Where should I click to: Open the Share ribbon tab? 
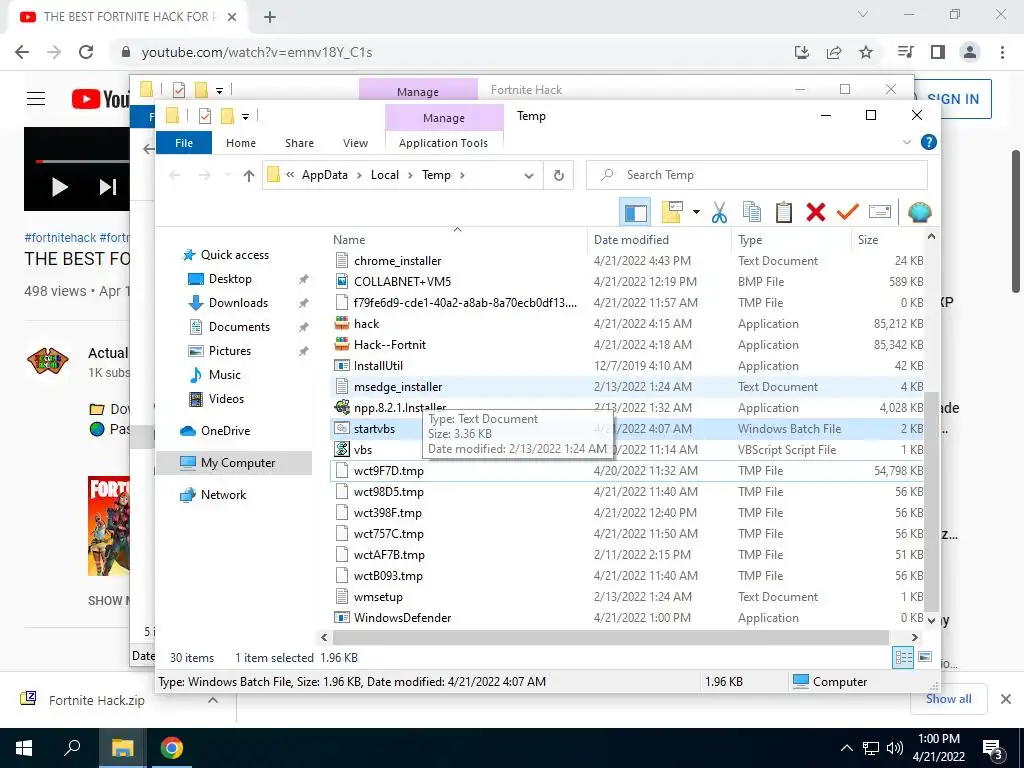(299, 143)
